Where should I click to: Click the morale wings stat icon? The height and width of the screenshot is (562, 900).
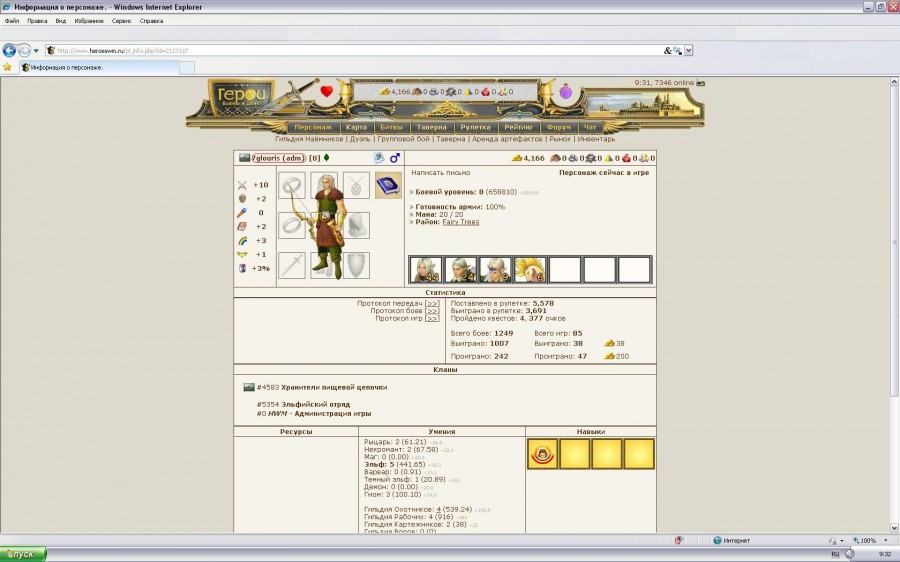tap(242, 254)
